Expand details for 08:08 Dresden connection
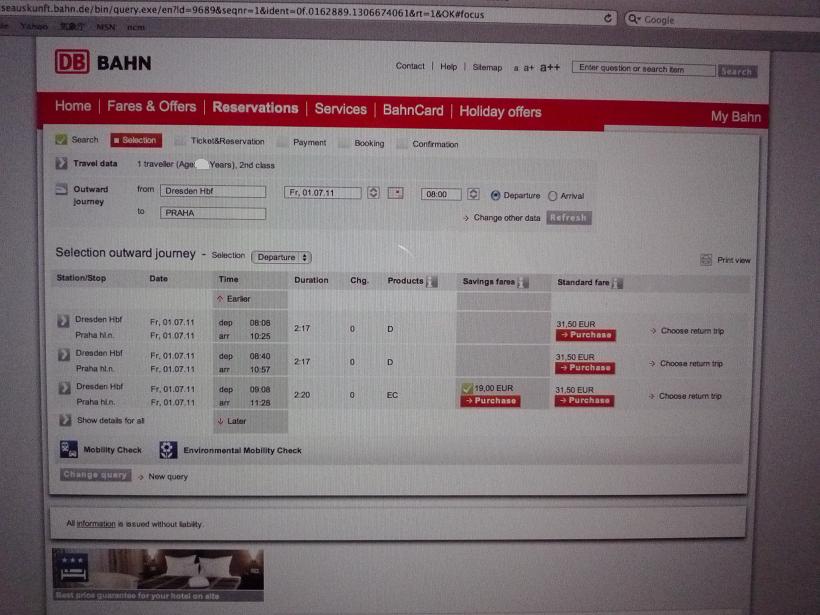 pos(63,321)
